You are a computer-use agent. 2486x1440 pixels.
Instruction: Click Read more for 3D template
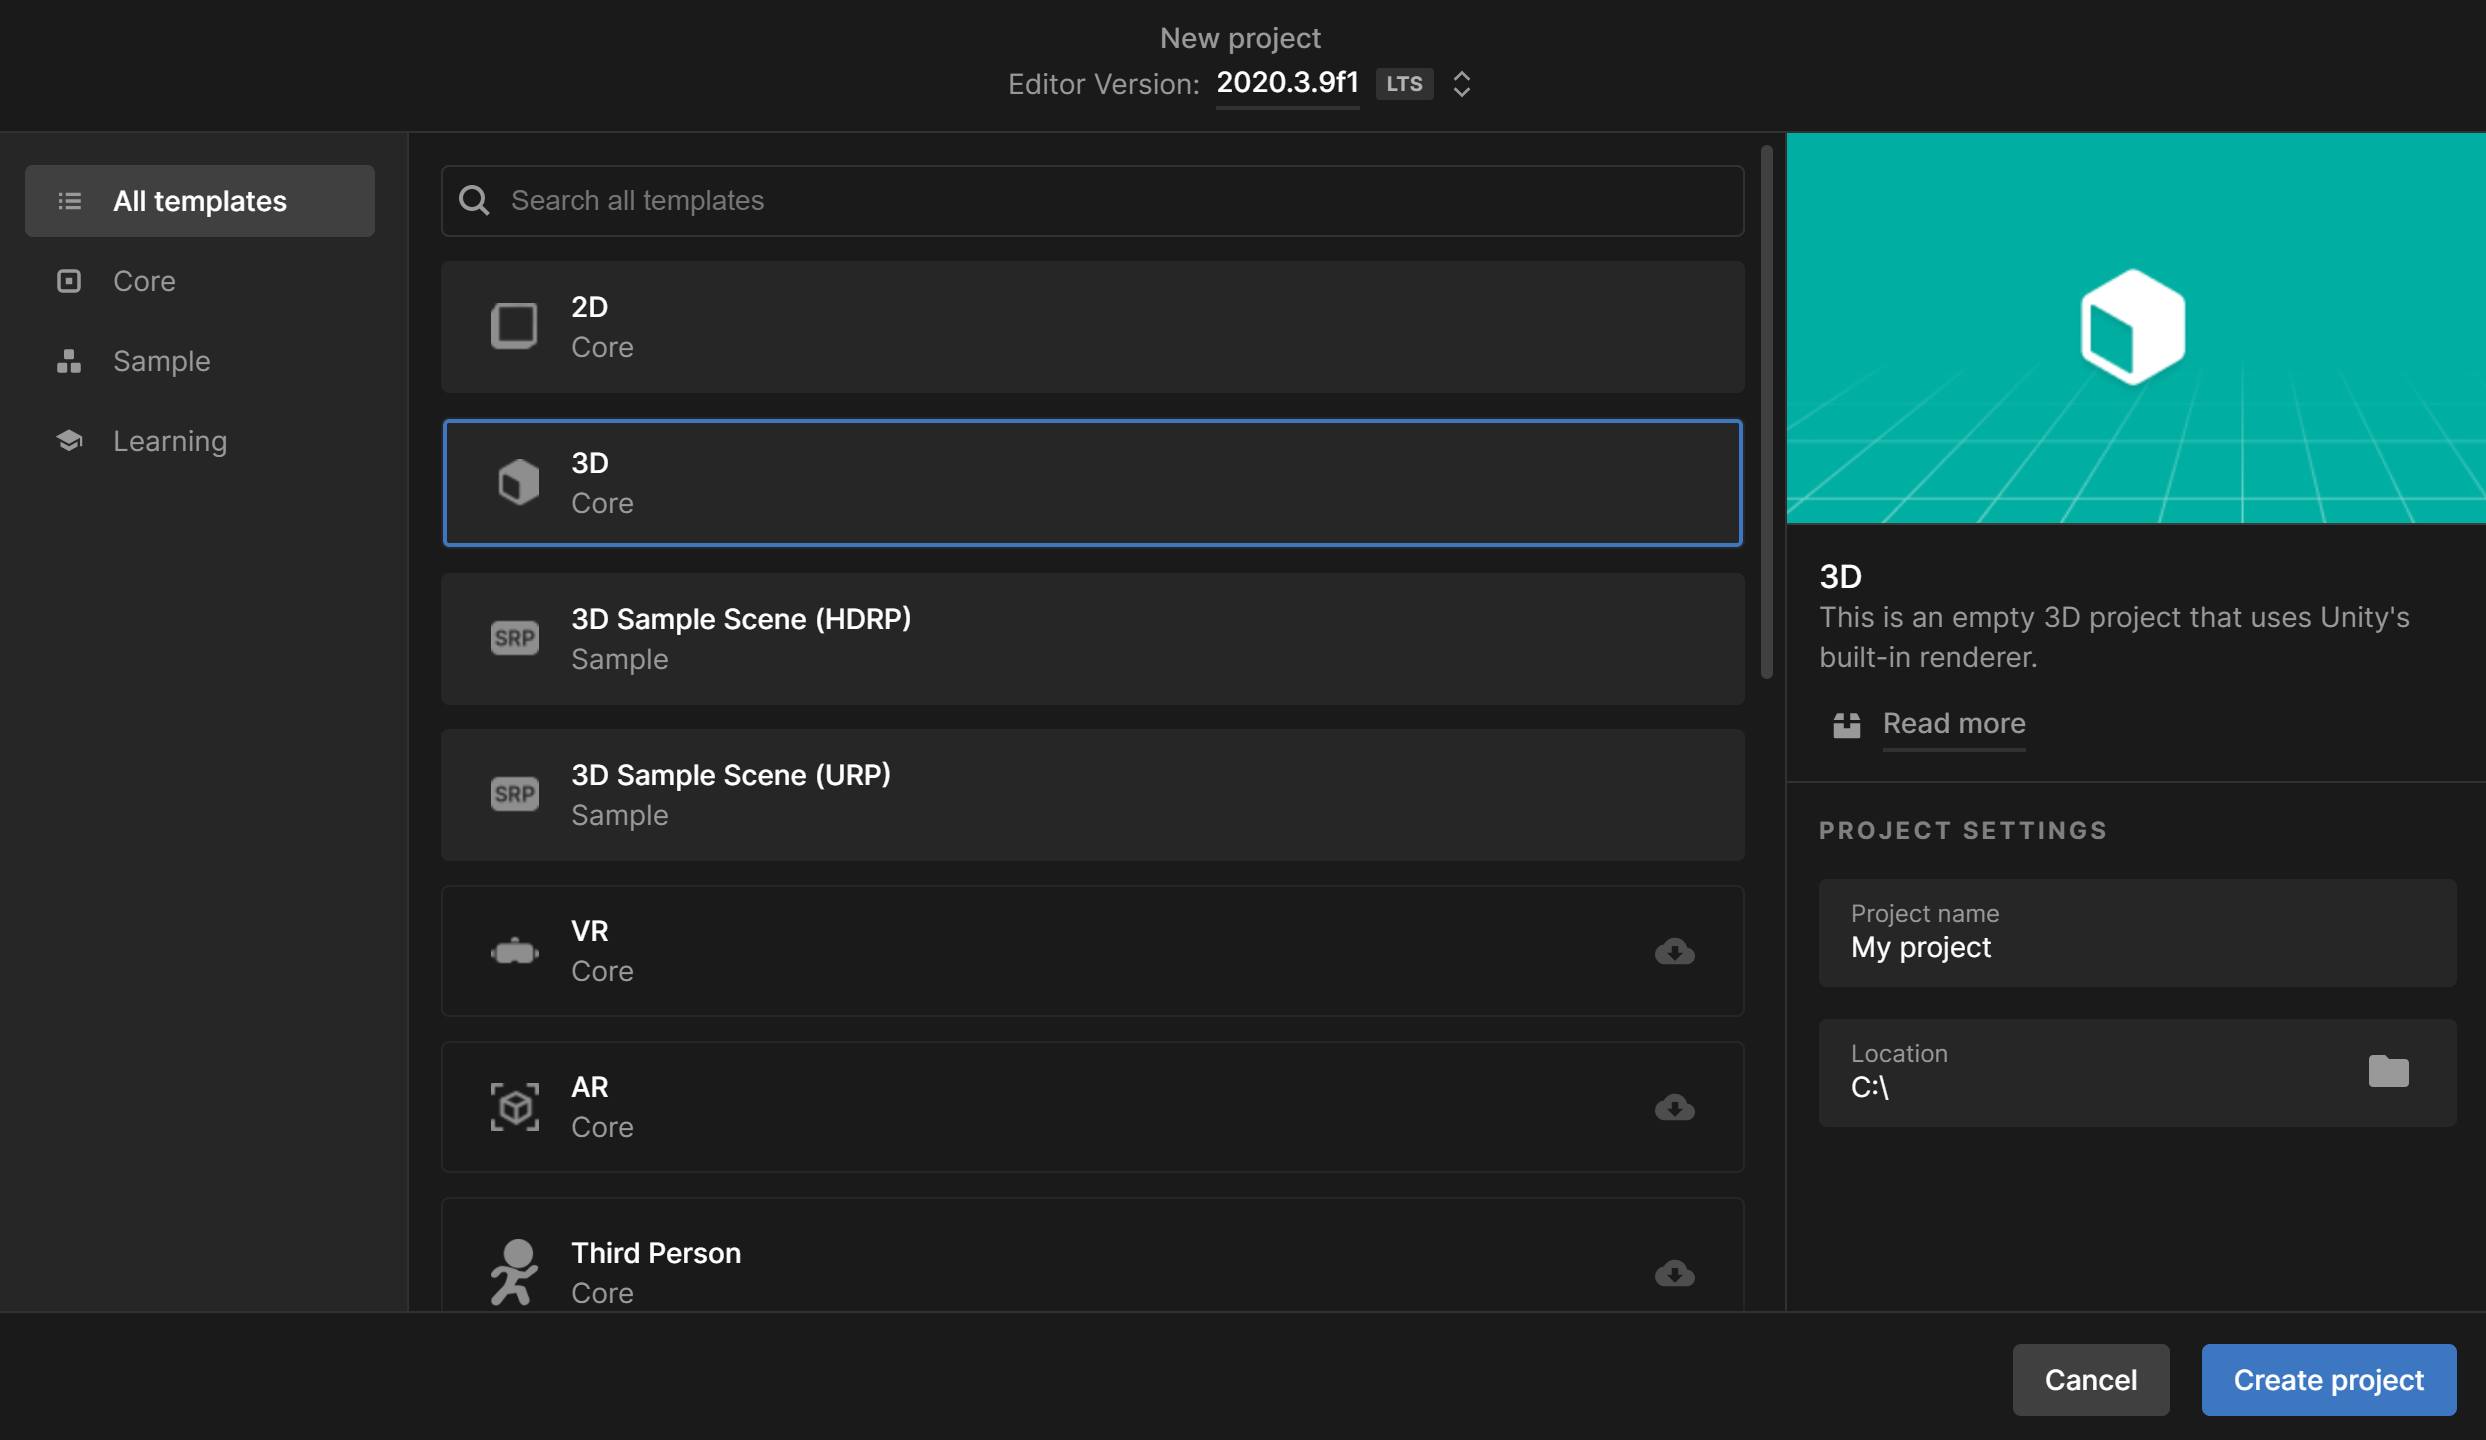coord(1953,722)
